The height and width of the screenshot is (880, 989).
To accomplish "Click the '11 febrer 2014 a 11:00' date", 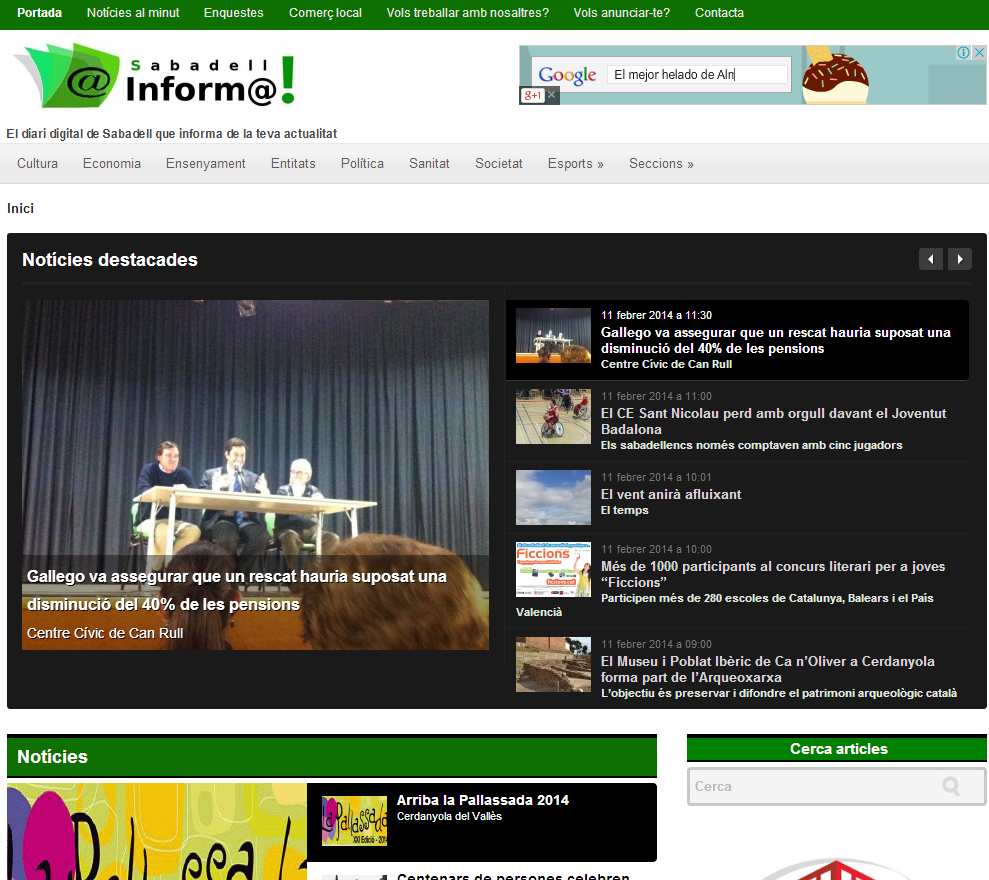I will pyautogui.click(x=656, y=396).
